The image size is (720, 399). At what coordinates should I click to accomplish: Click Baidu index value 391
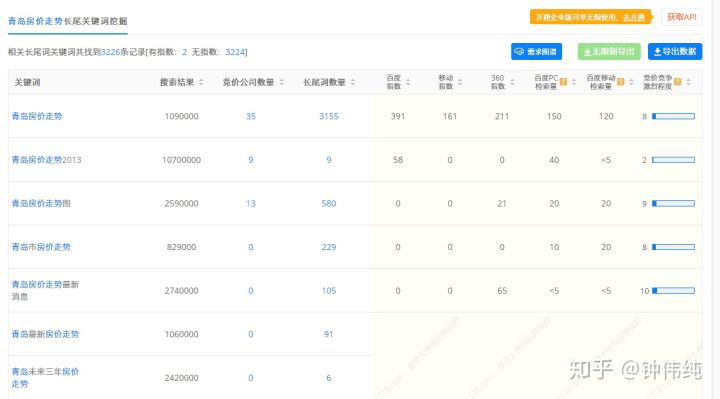pos(398,116)
